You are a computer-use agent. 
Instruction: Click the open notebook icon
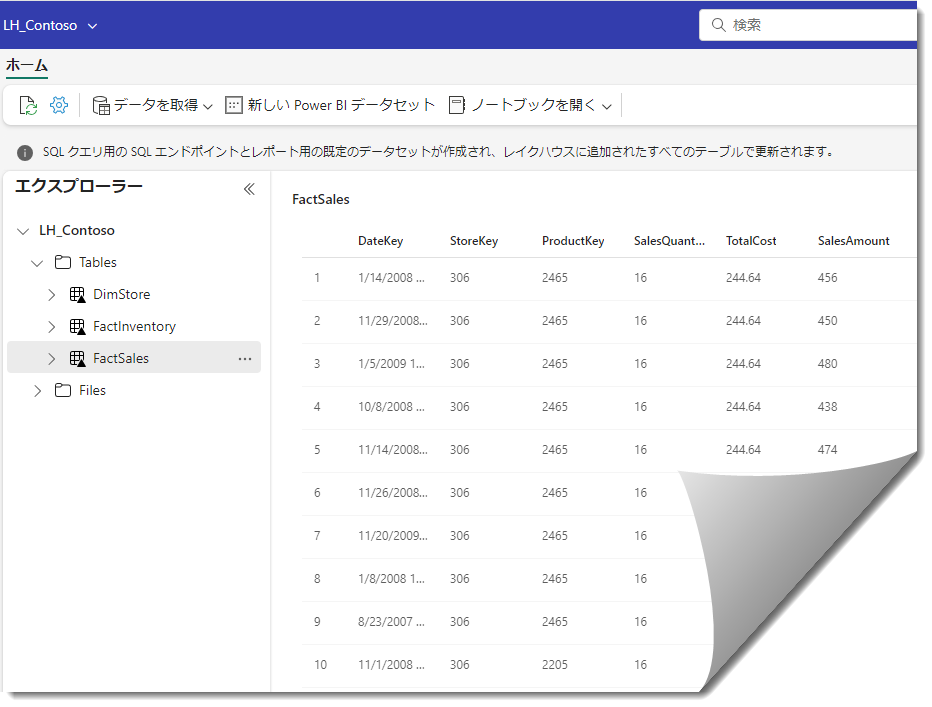point(456,105)
